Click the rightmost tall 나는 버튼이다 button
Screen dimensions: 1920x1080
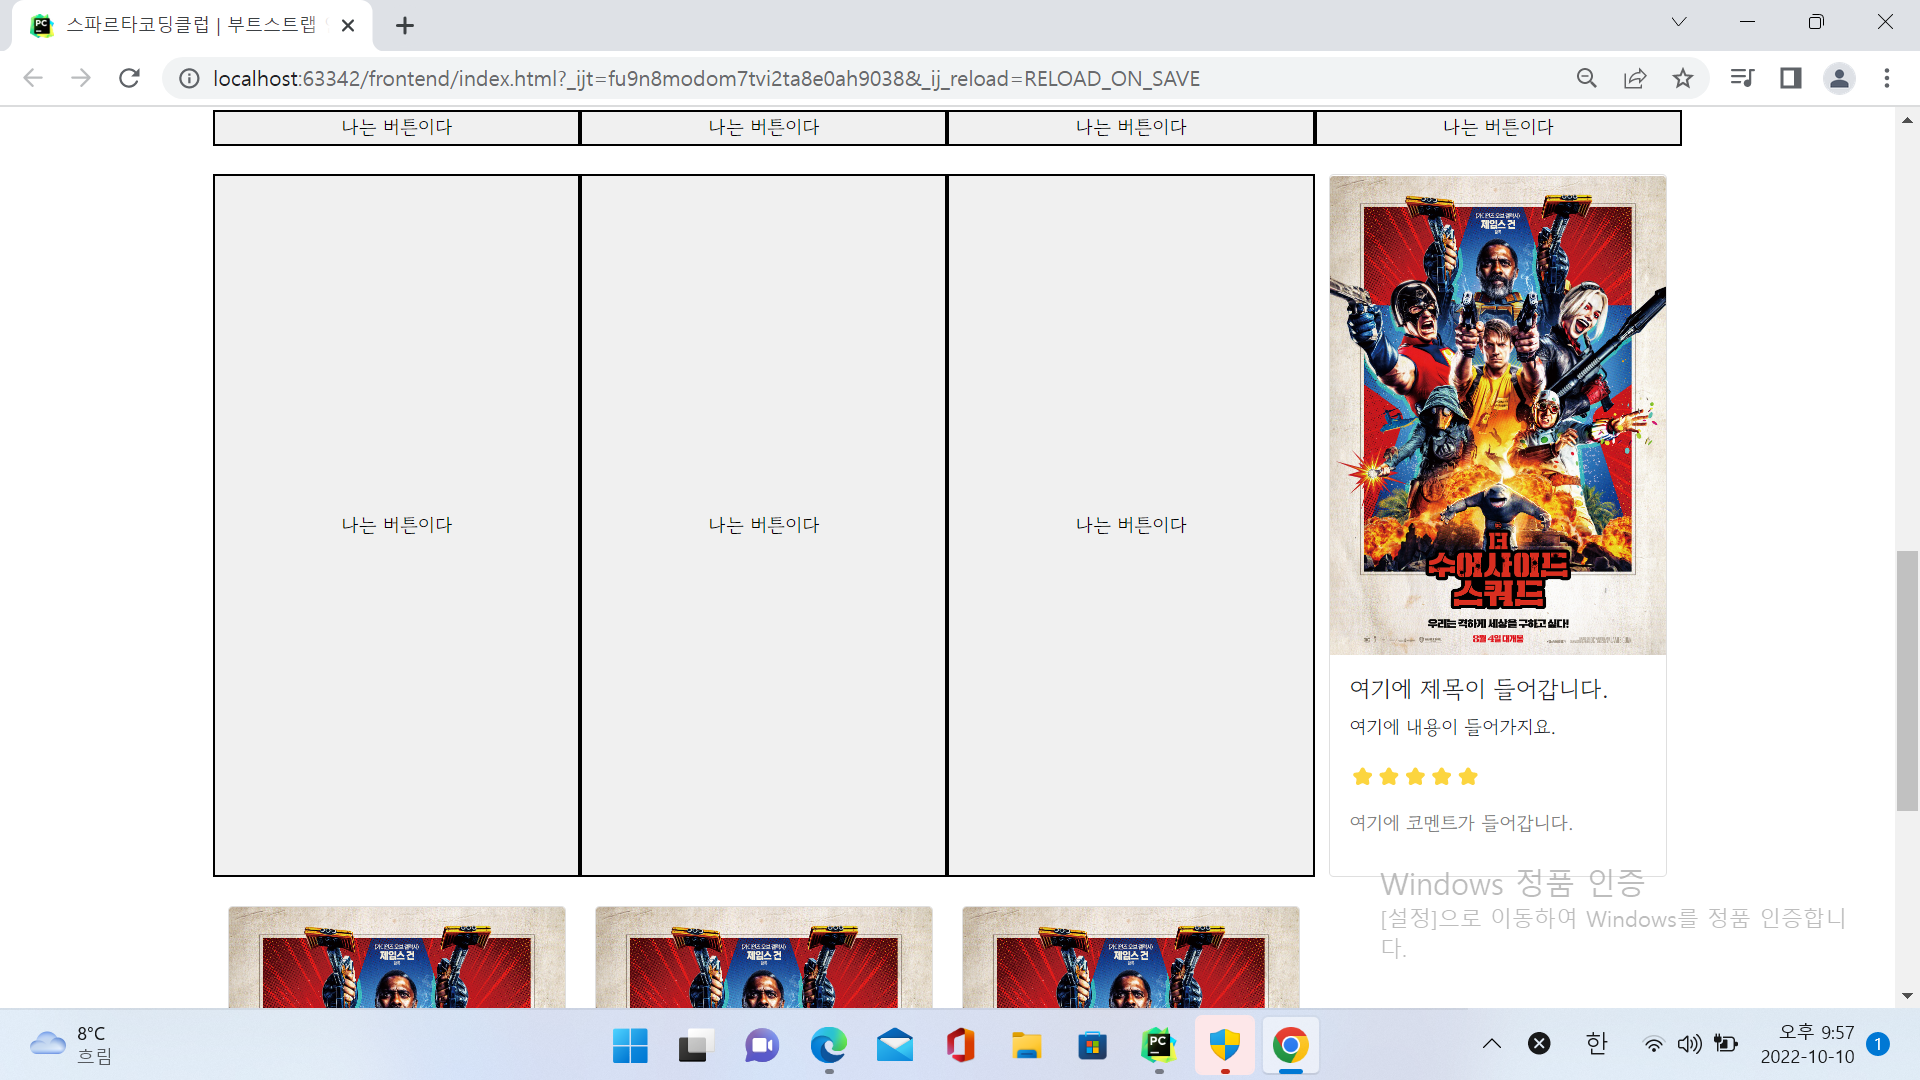pos(1131,525)
